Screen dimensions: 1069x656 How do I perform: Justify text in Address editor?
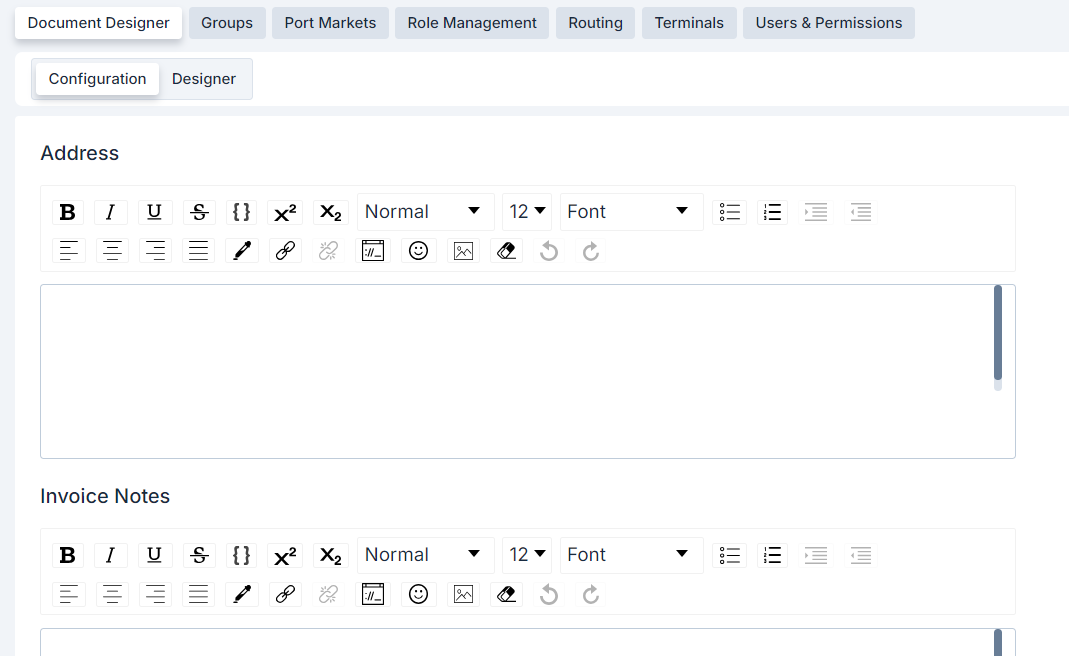(198, 251)
